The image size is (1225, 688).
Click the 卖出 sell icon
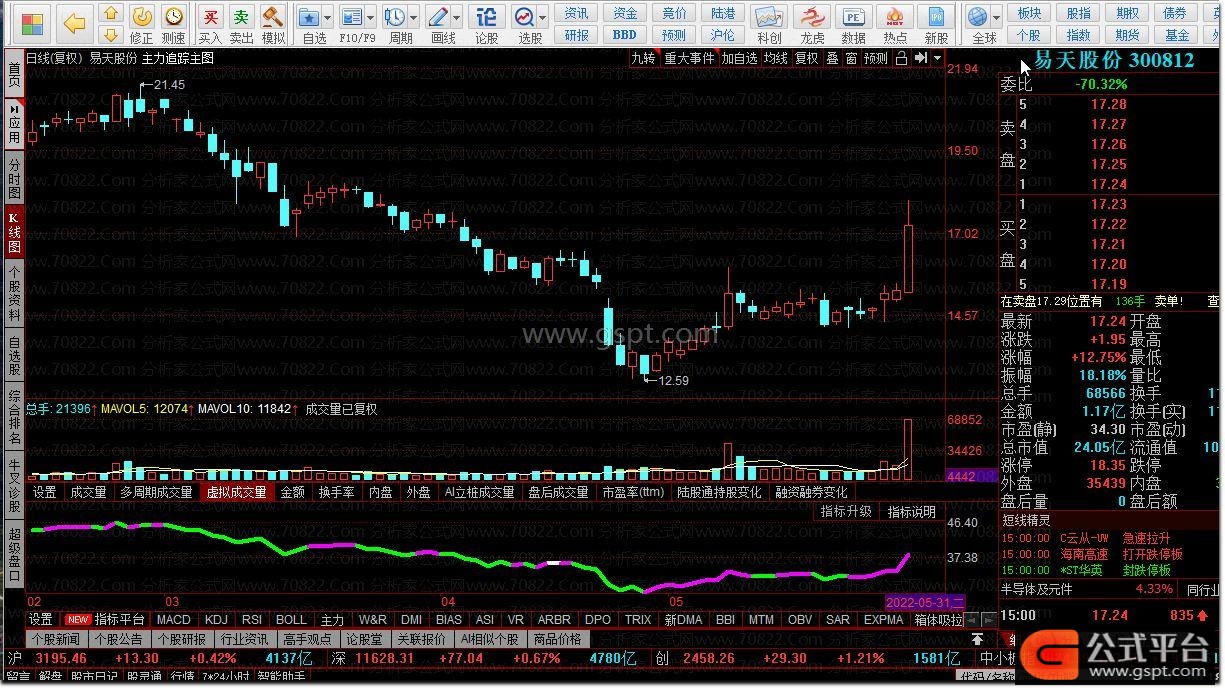point(241,16)
